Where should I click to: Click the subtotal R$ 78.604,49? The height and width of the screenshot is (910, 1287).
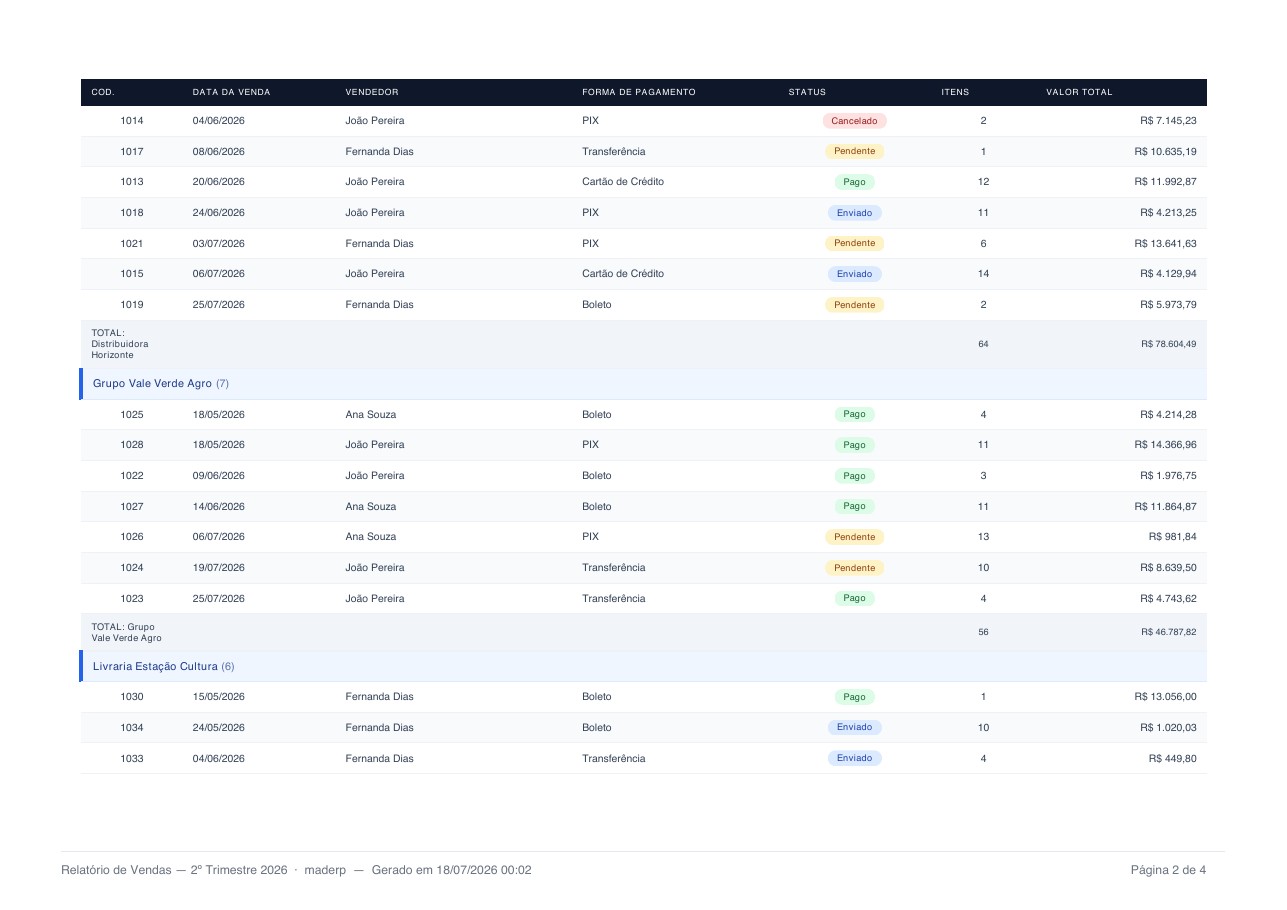click(1169, 344)
